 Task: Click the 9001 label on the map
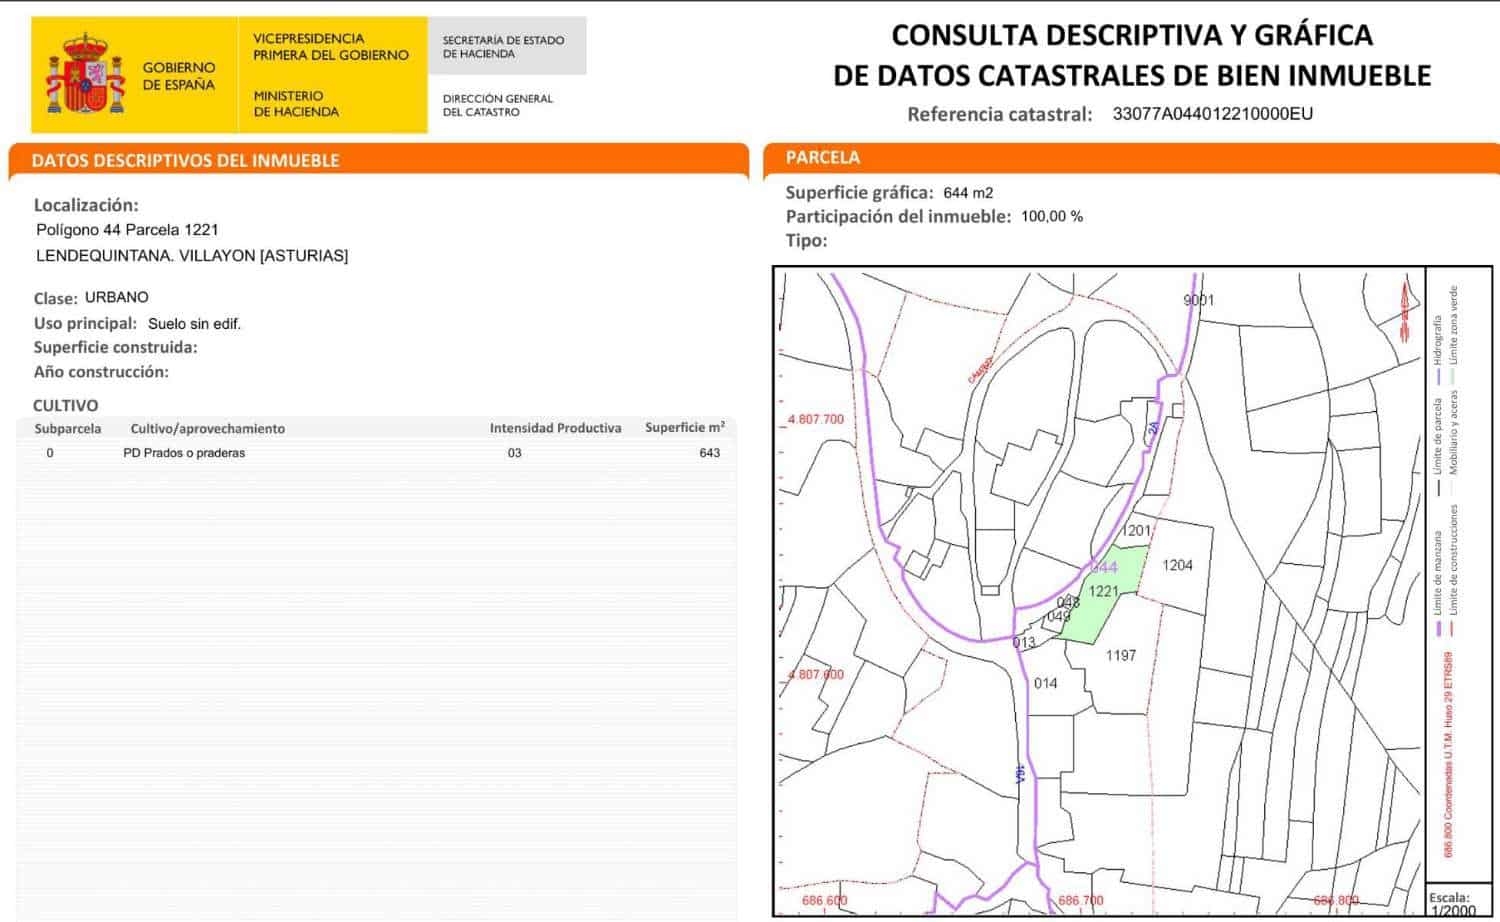[x=1198, y=300]
